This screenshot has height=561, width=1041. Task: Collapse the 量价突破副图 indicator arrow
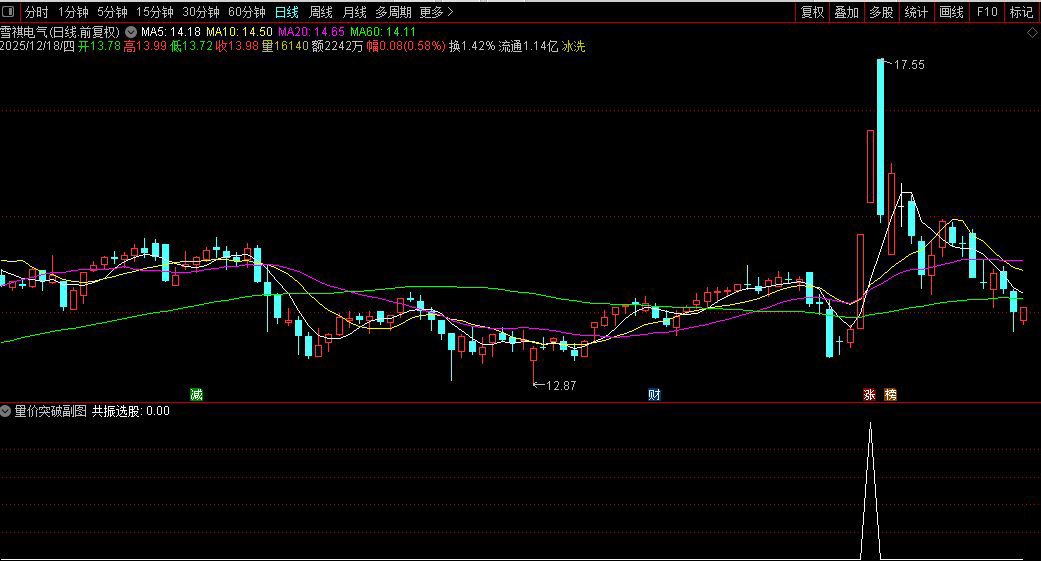[5, 412]
